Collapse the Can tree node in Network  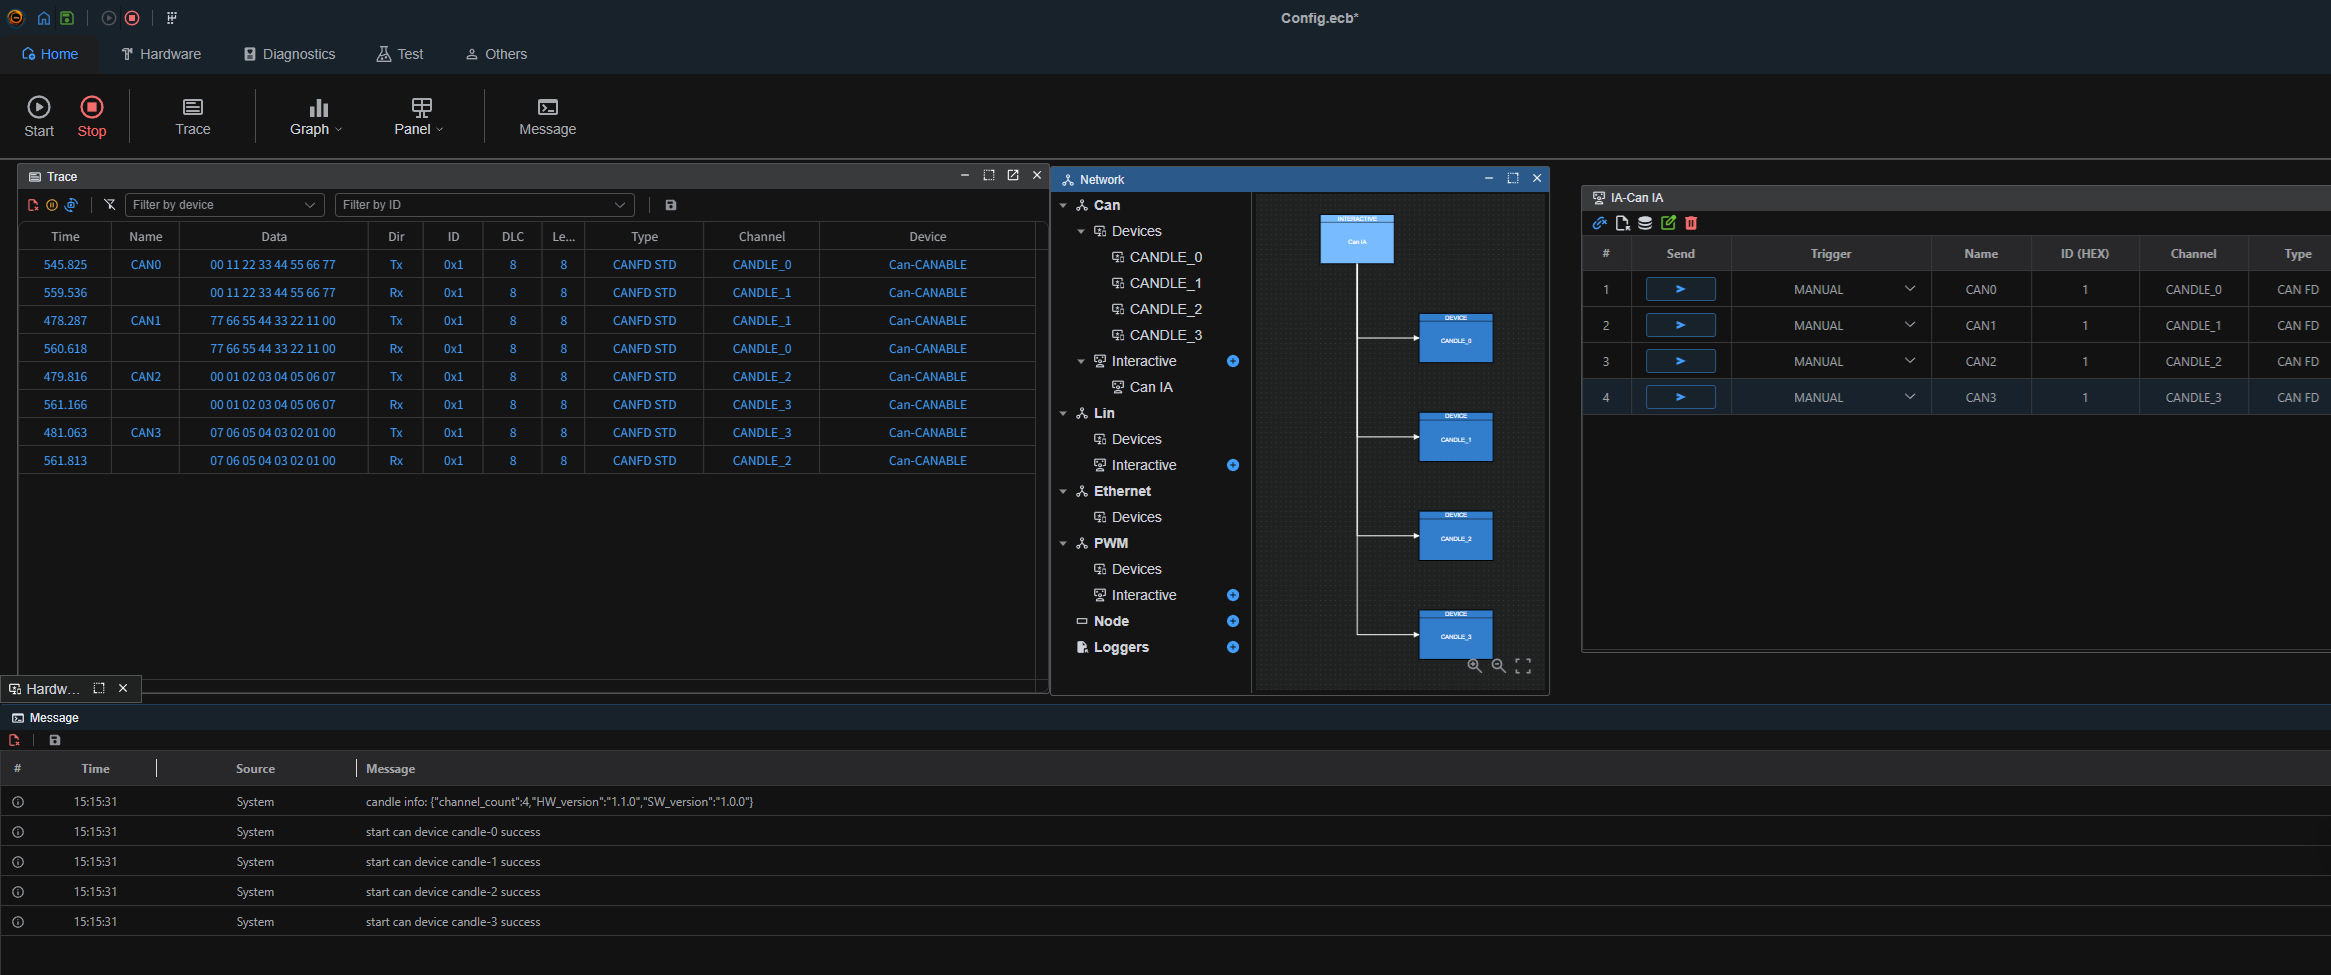click(1063, 205)
